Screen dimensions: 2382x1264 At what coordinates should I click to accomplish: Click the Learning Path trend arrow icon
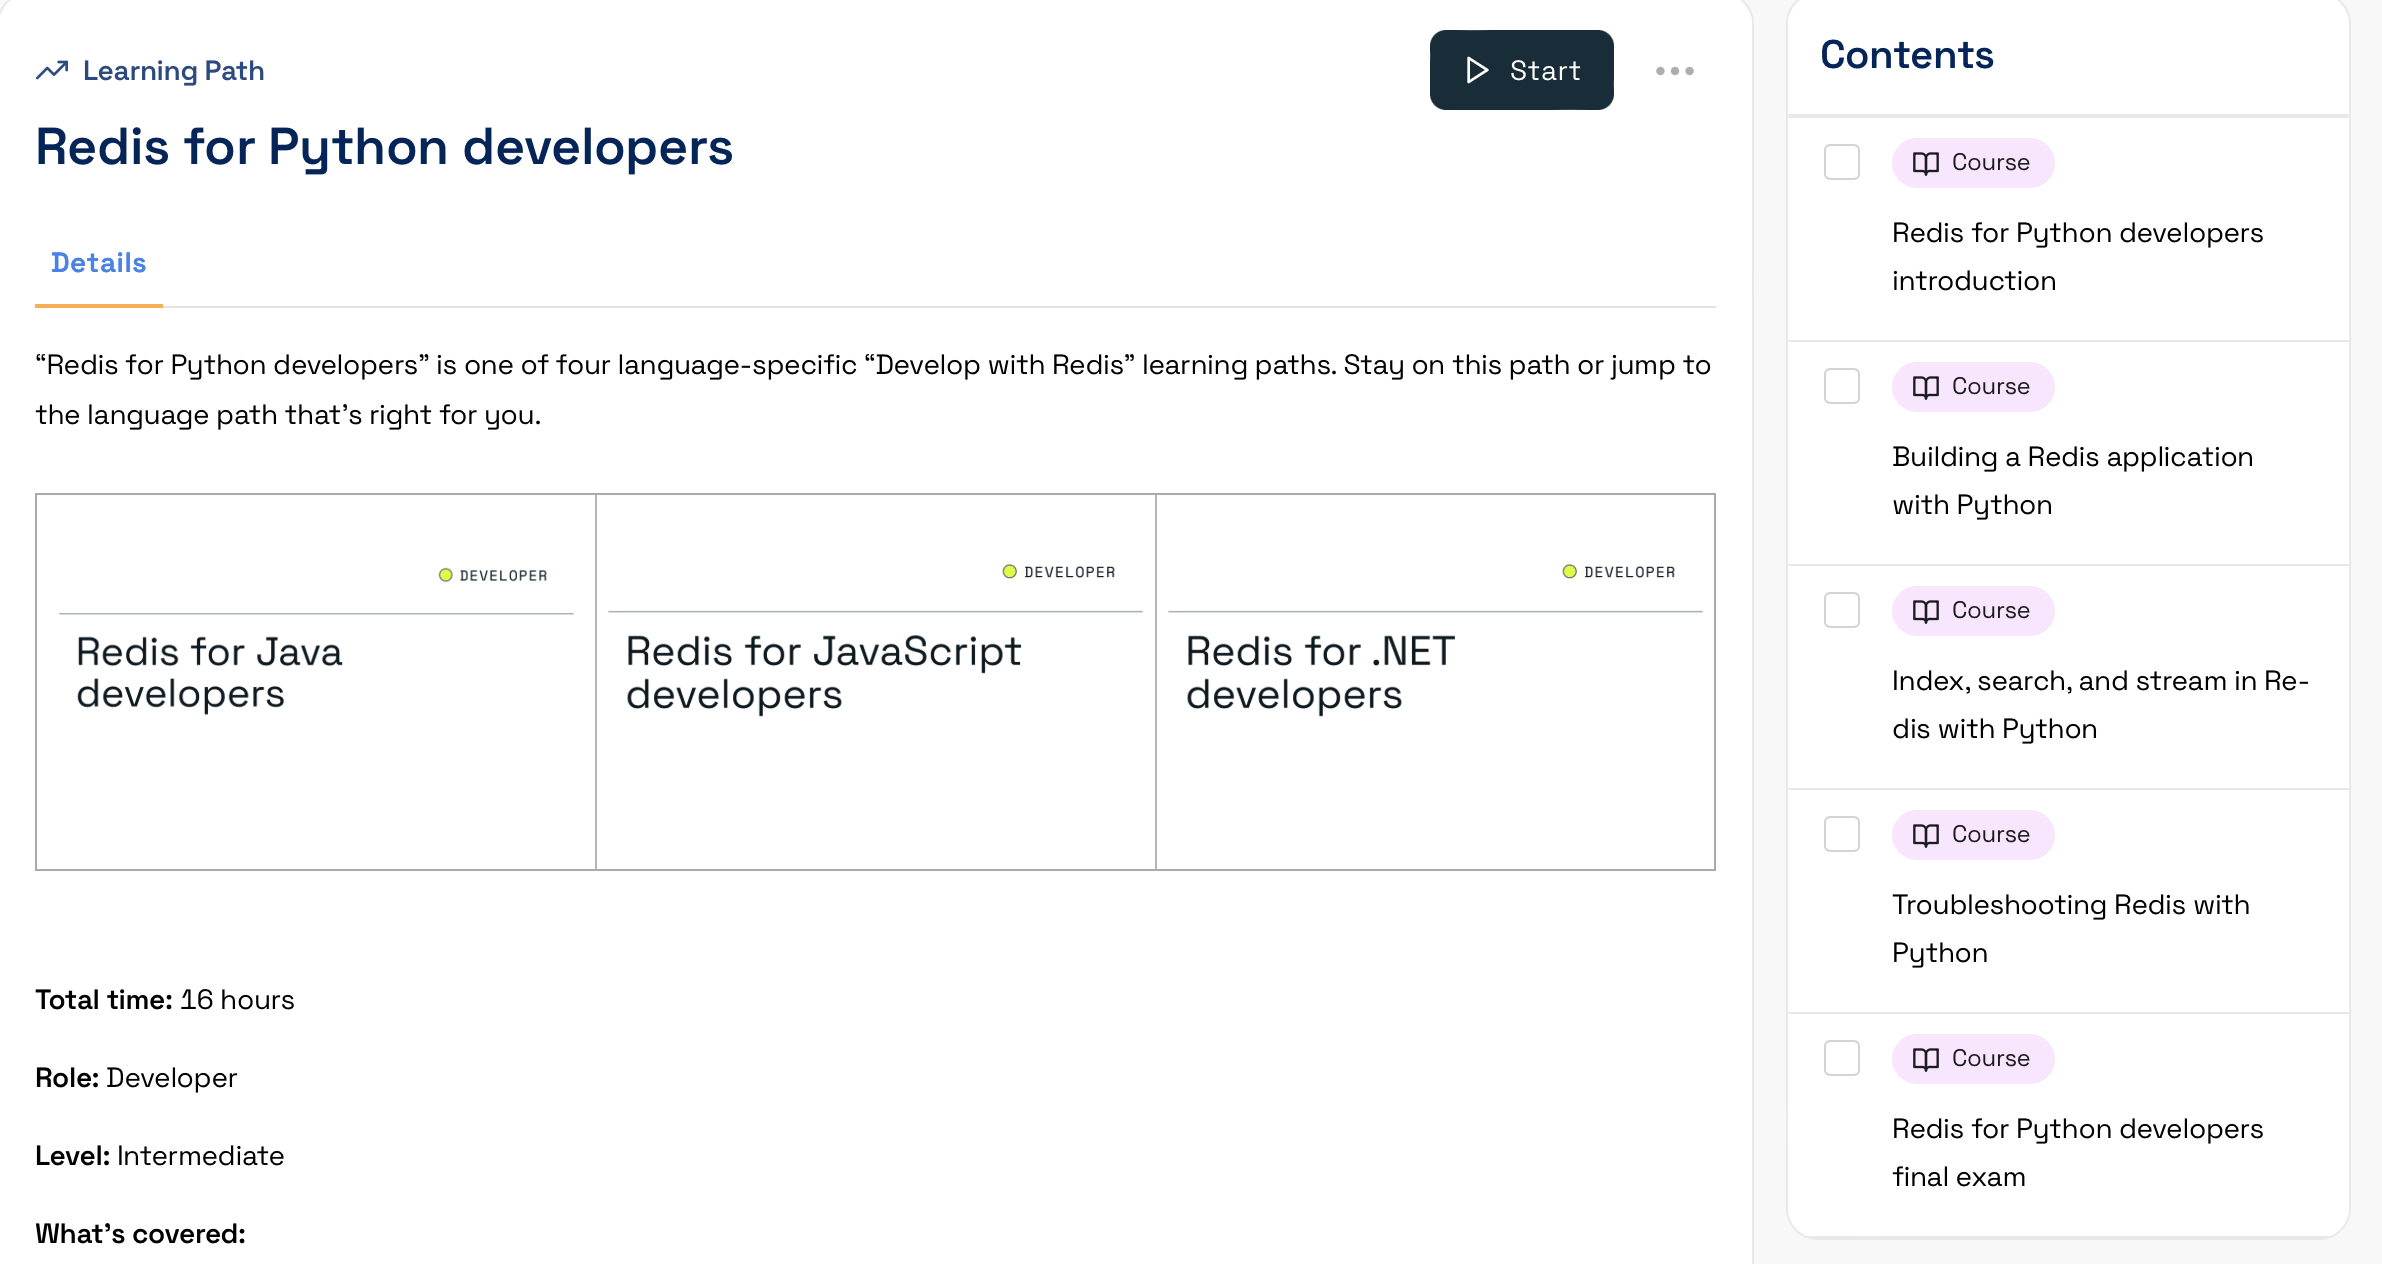click(x=52, y=70)
